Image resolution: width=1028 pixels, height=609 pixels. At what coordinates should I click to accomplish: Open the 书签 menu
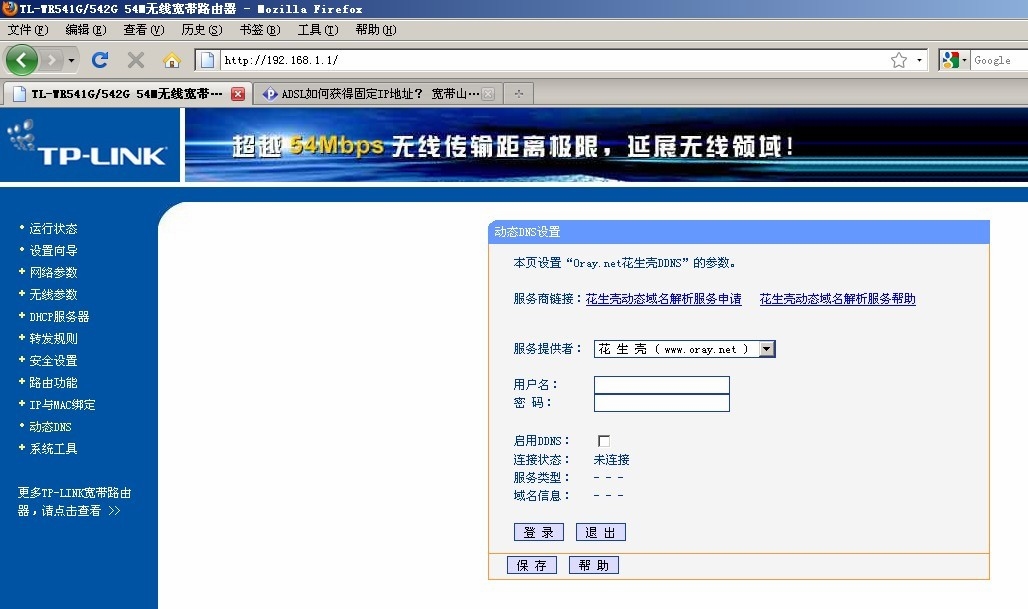click(260, 29)
